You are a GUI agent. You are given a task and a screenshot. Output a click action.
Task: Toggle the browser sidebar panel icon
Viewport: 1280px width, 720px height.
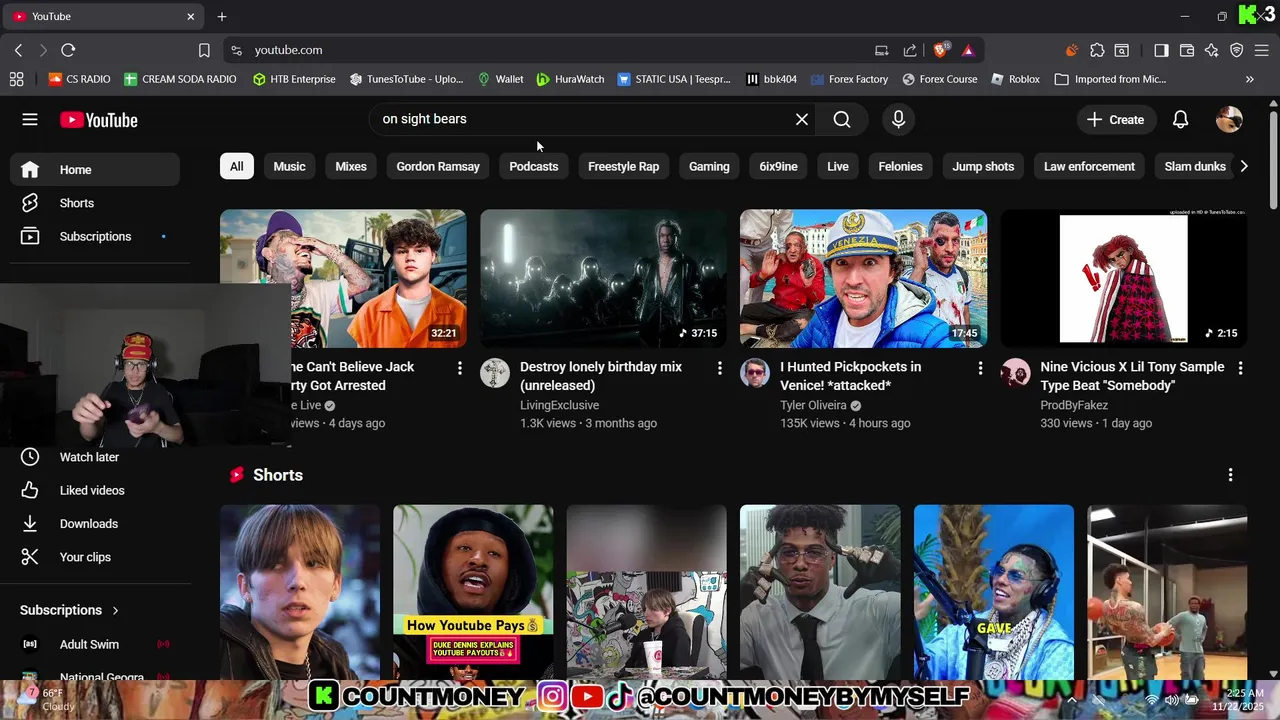pyautogui.click(x=1161, y=50)
